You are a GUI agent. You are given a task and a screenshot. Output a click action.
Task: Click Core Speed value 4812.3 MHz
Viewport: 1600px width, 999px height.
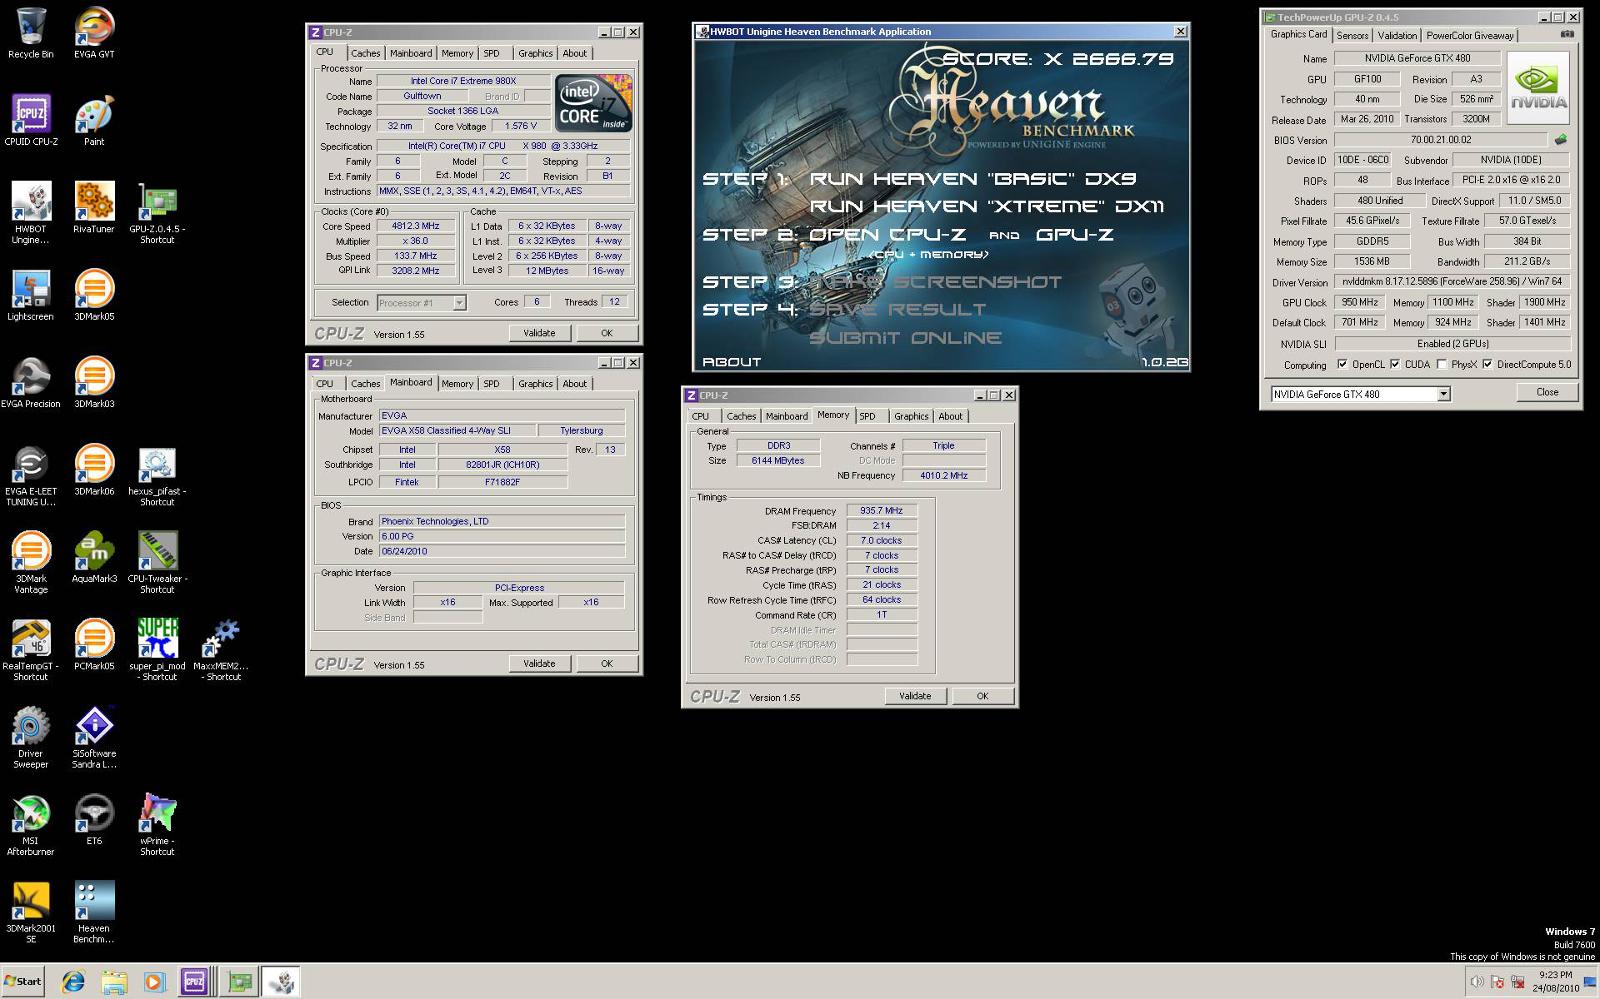pyautogui.click(x=416, y=226)
